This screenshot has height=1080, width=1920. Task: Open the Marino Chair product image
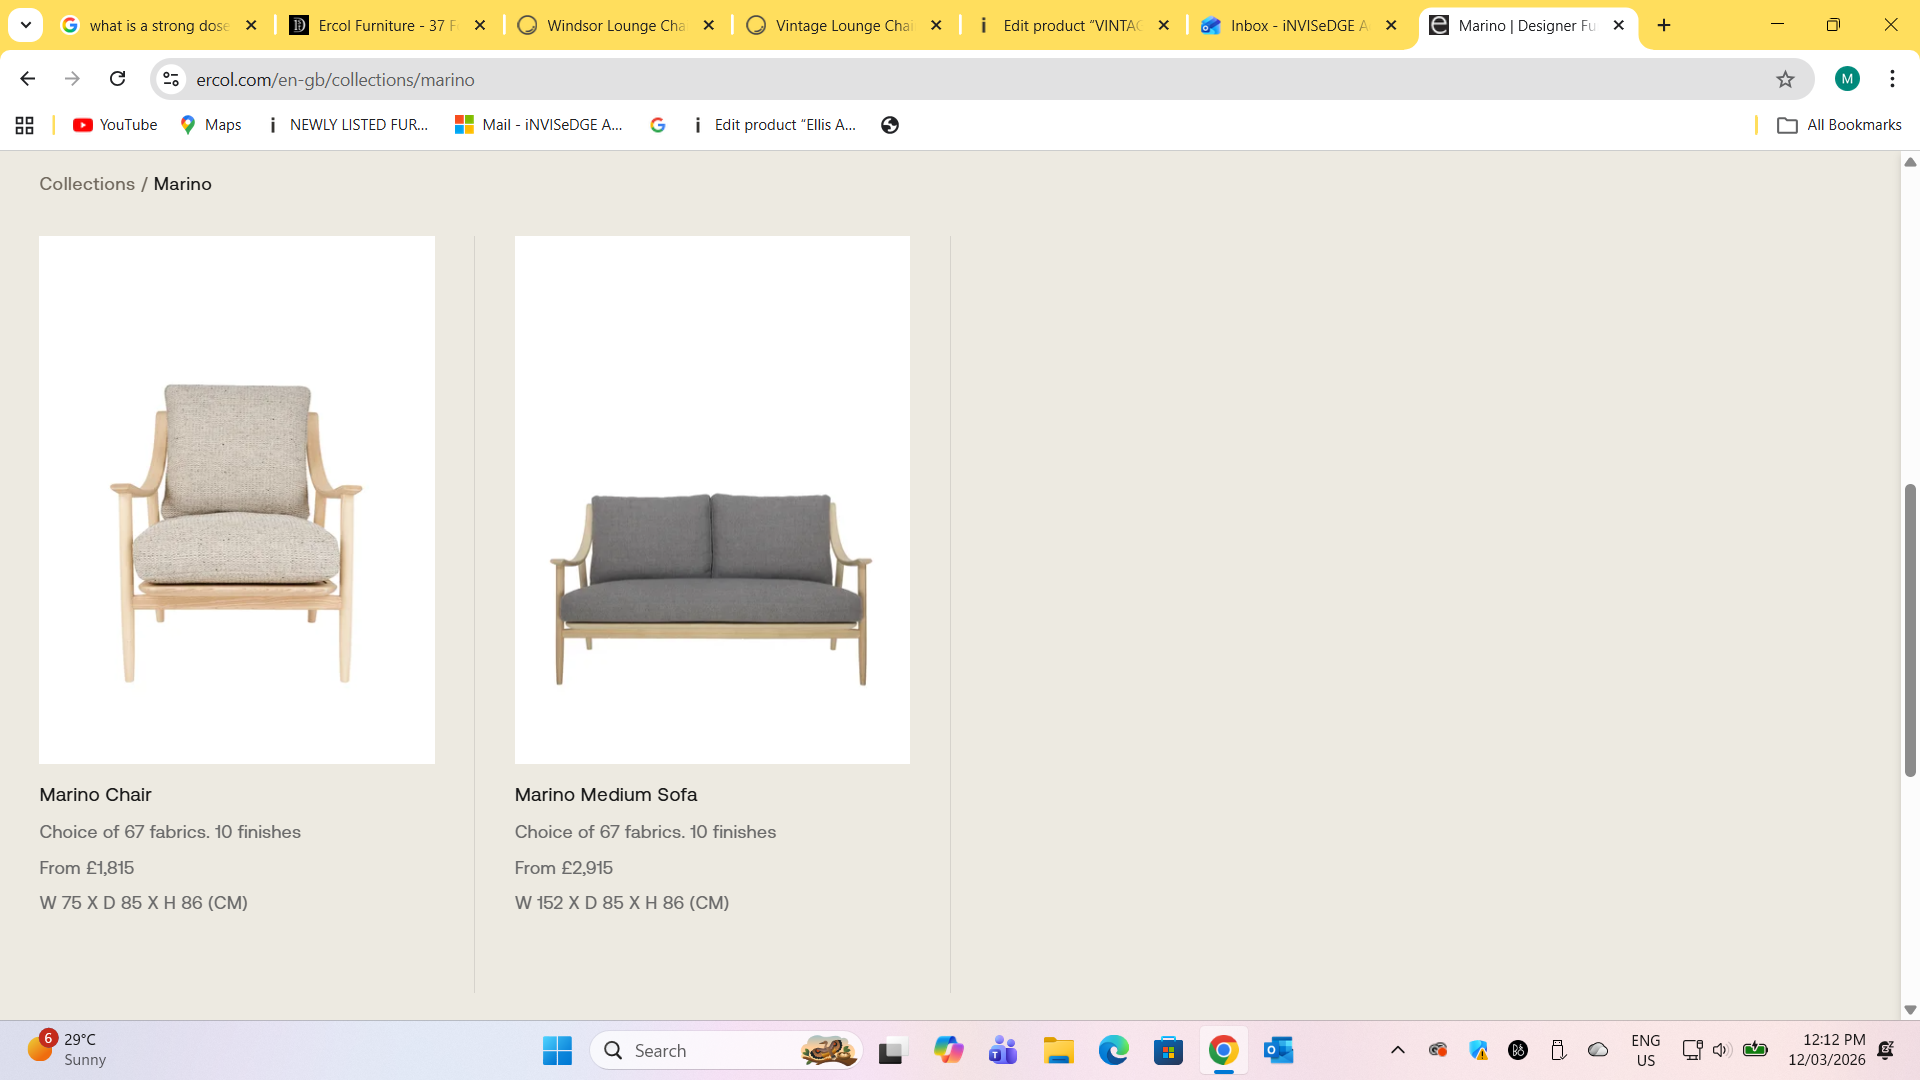tap(237, 500)
